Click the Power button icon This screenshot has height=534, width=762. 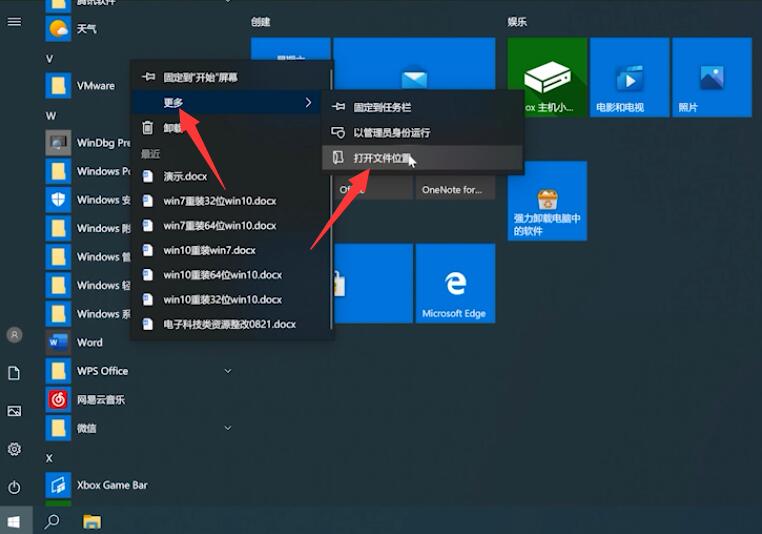[x=14, y=487]
